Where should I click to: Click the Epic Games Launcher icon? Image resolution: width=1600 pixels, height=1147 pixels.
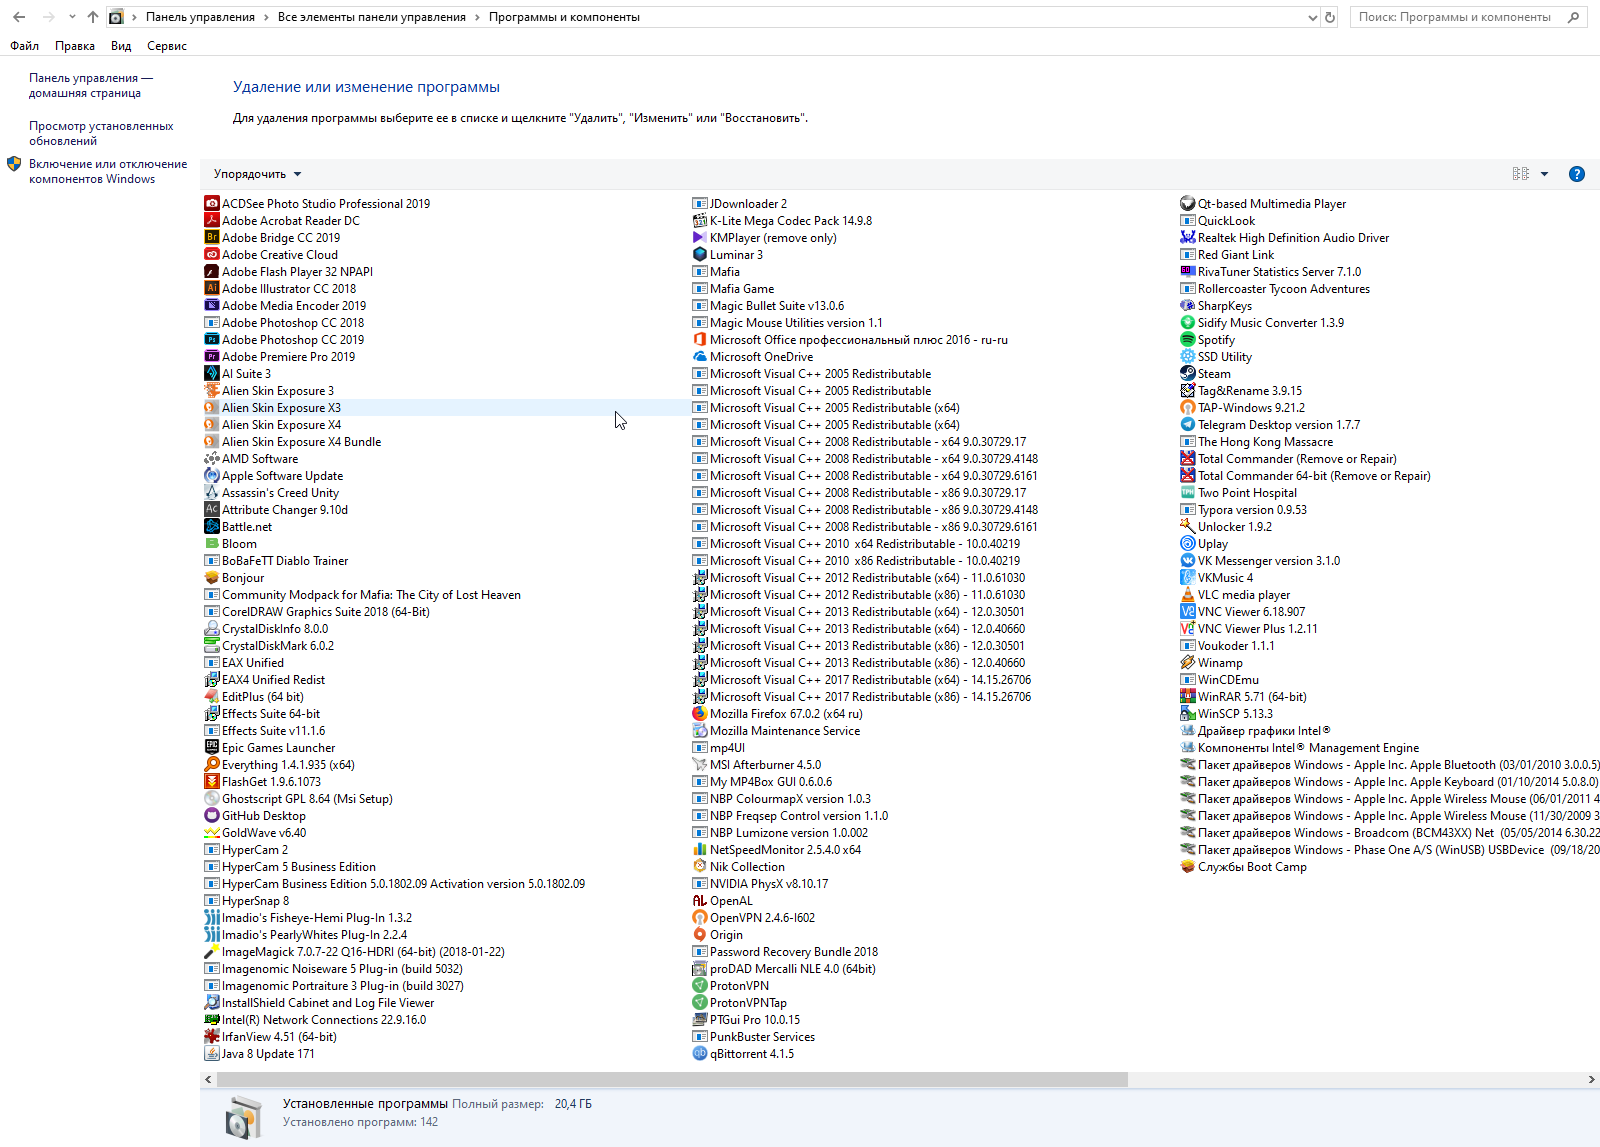click(212, 748)
